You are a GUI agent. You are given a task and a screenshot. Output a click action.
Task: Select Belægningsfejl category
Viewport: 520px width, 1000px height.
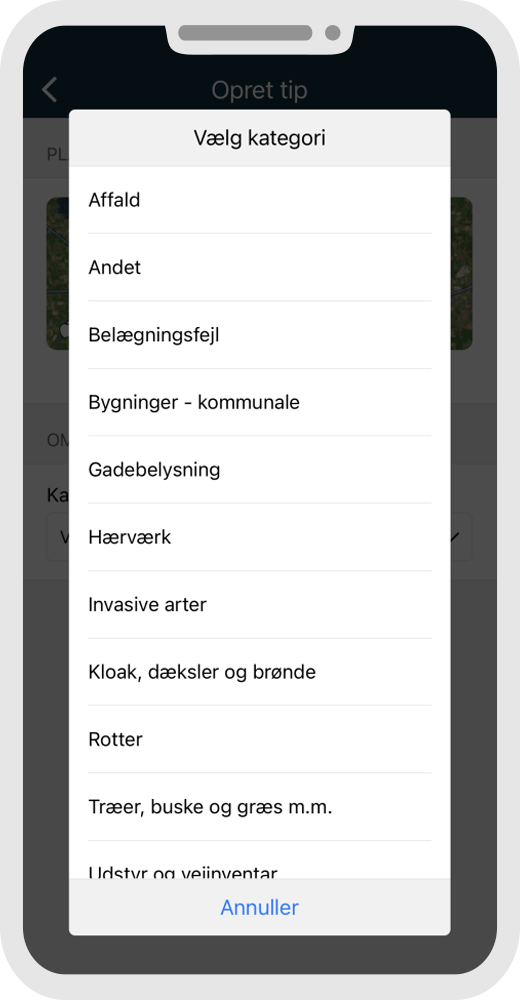[260, 335]
